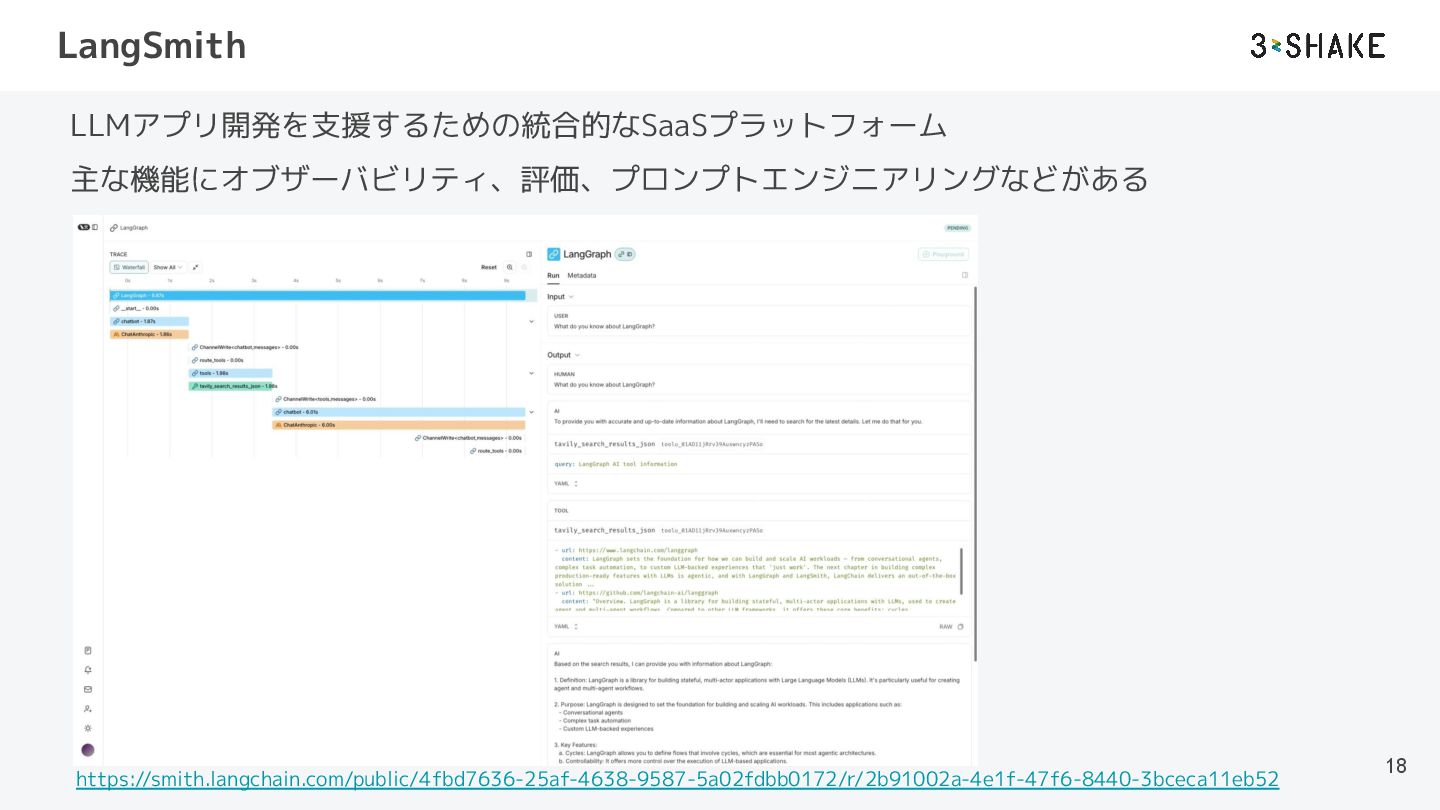Image resolution: width=1440 pixels, height=810 pixels.
Task: Click the query: LangGraph AI tool information text
Action: [x=616, y=464]
